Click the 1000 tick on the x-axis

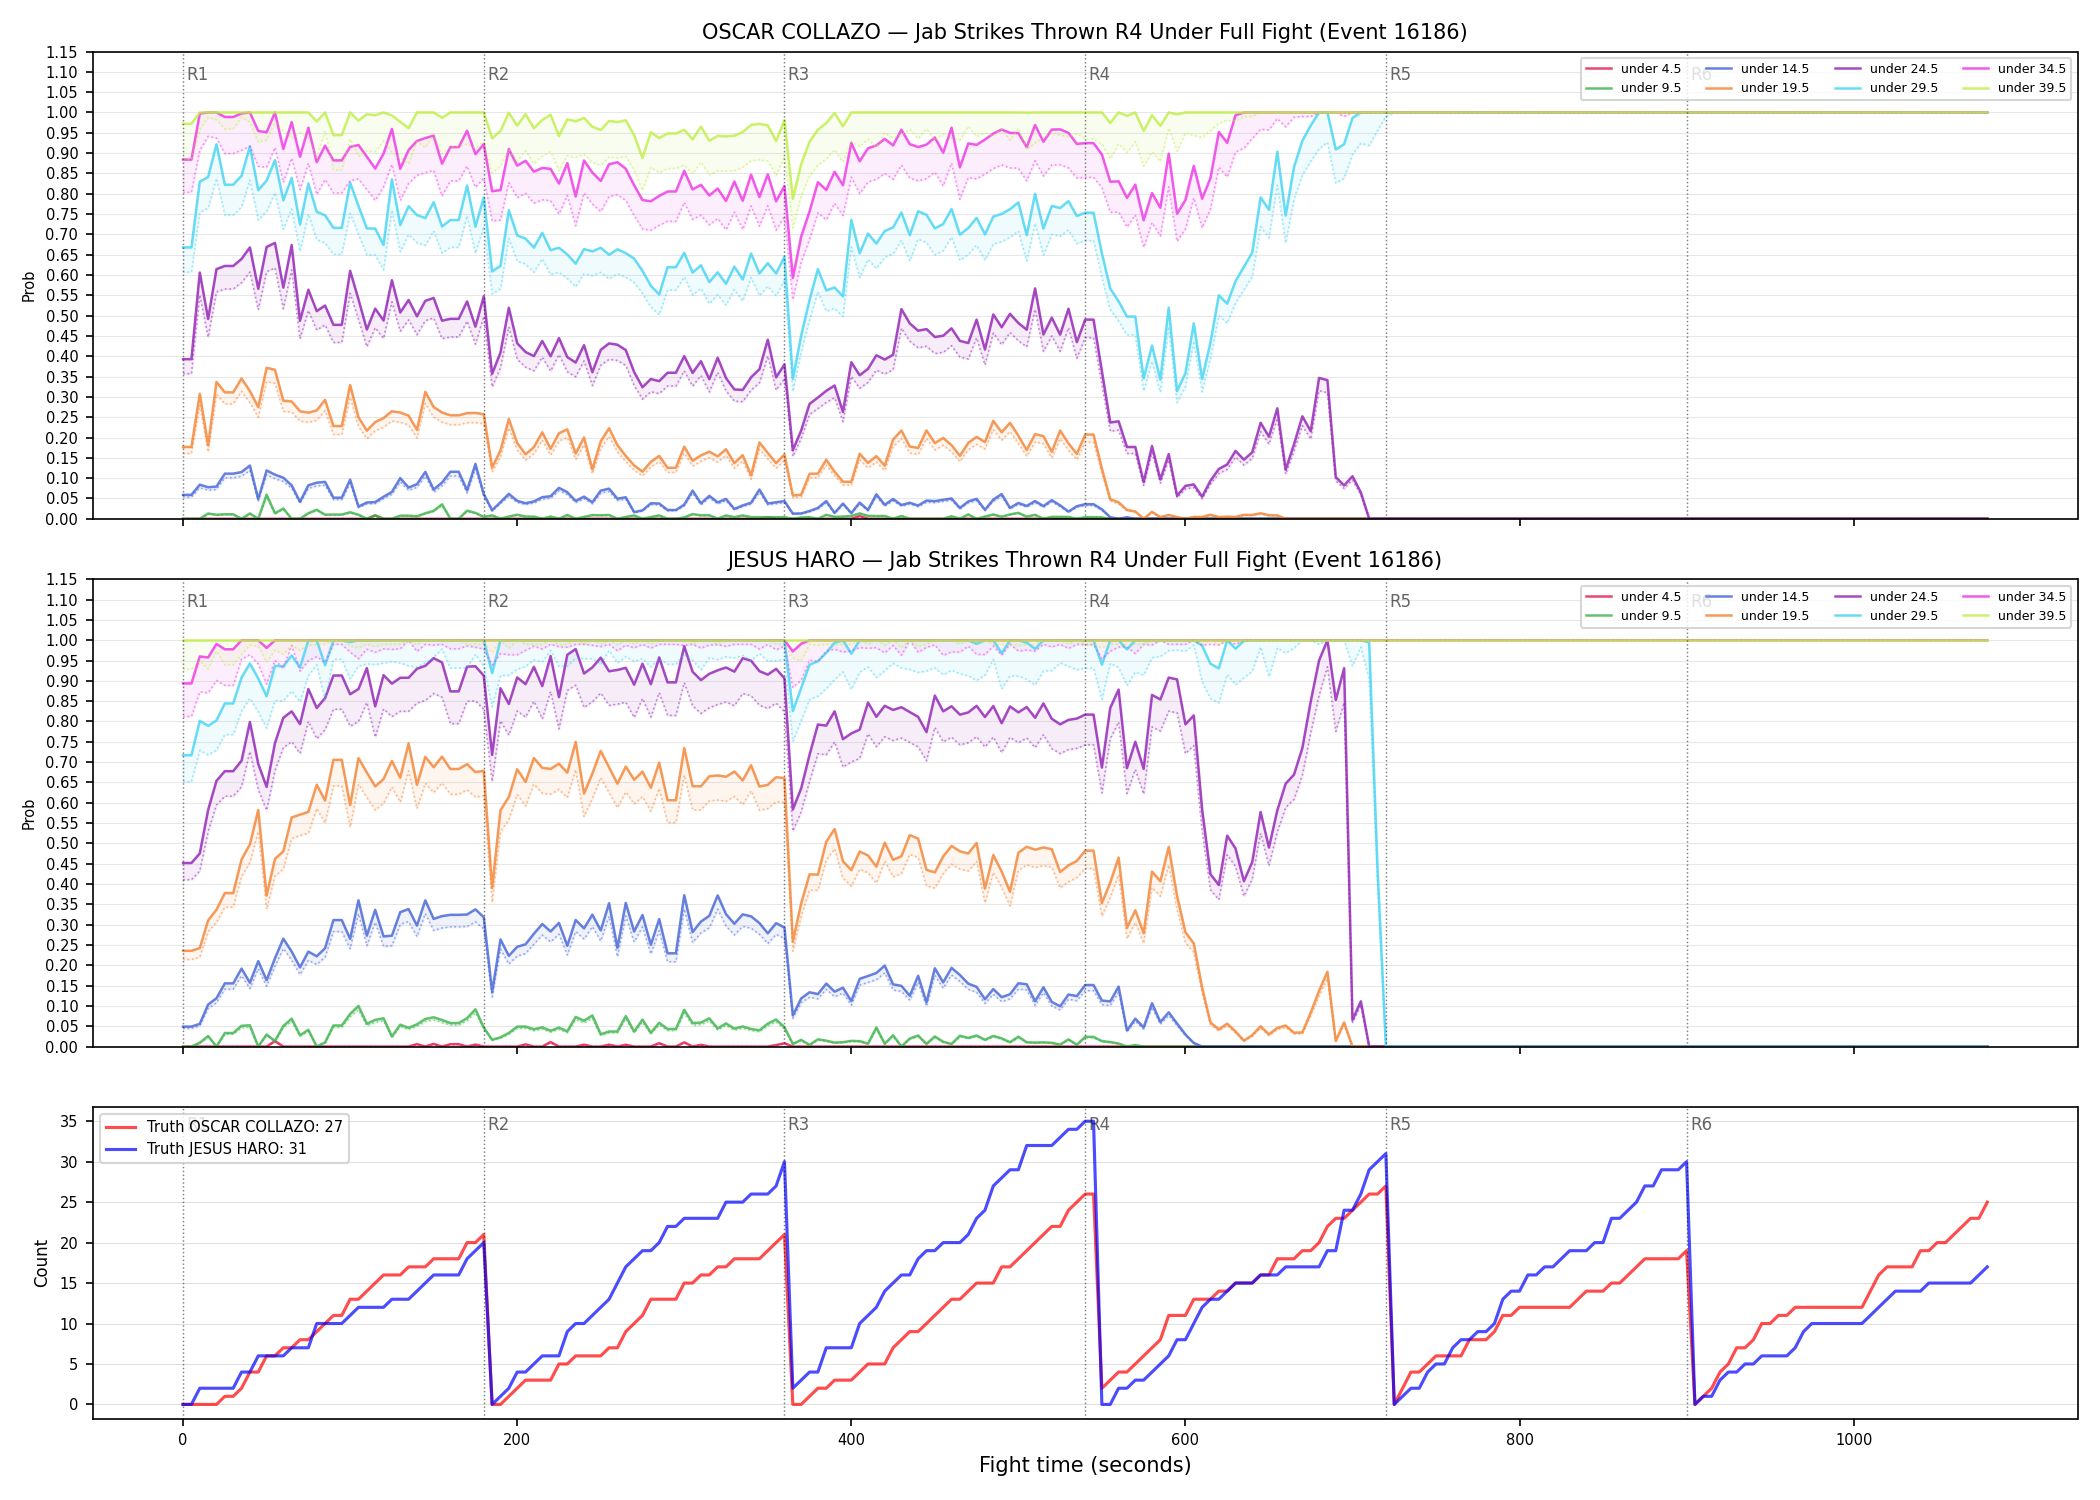[1853, 1440]
